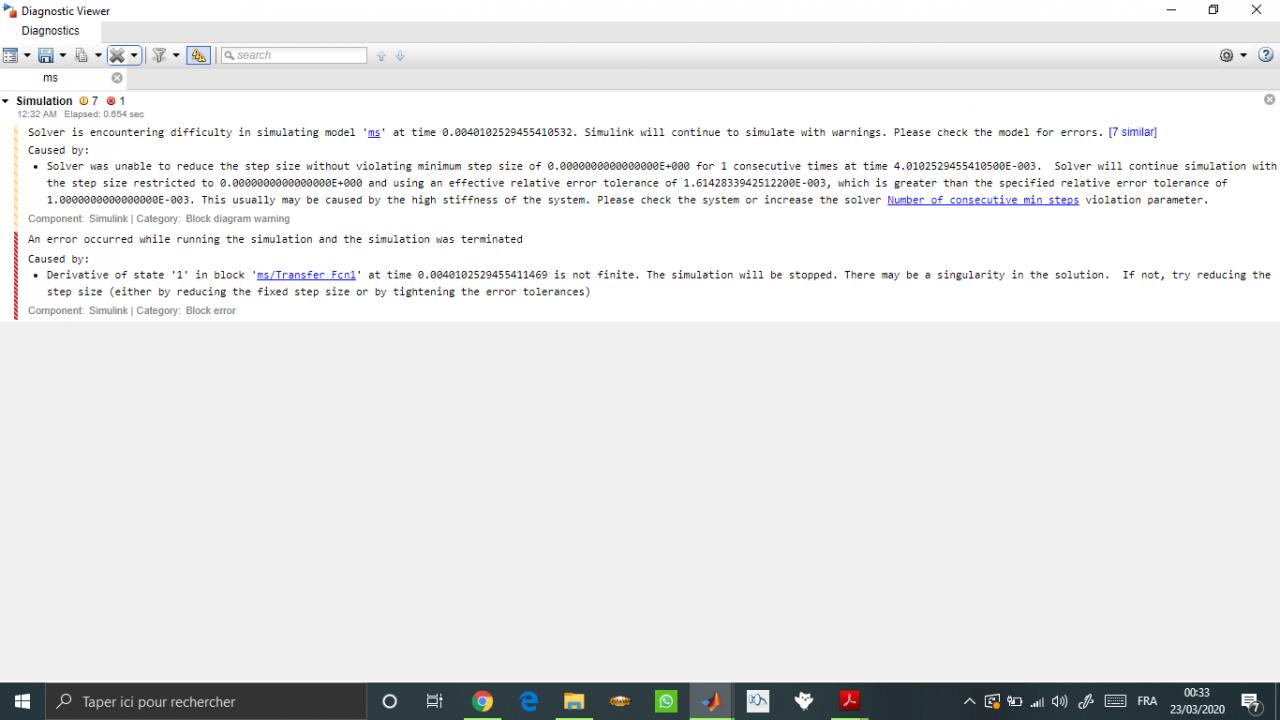Open Adobe Acrobat Reader from the taskbar

(850, 701)
